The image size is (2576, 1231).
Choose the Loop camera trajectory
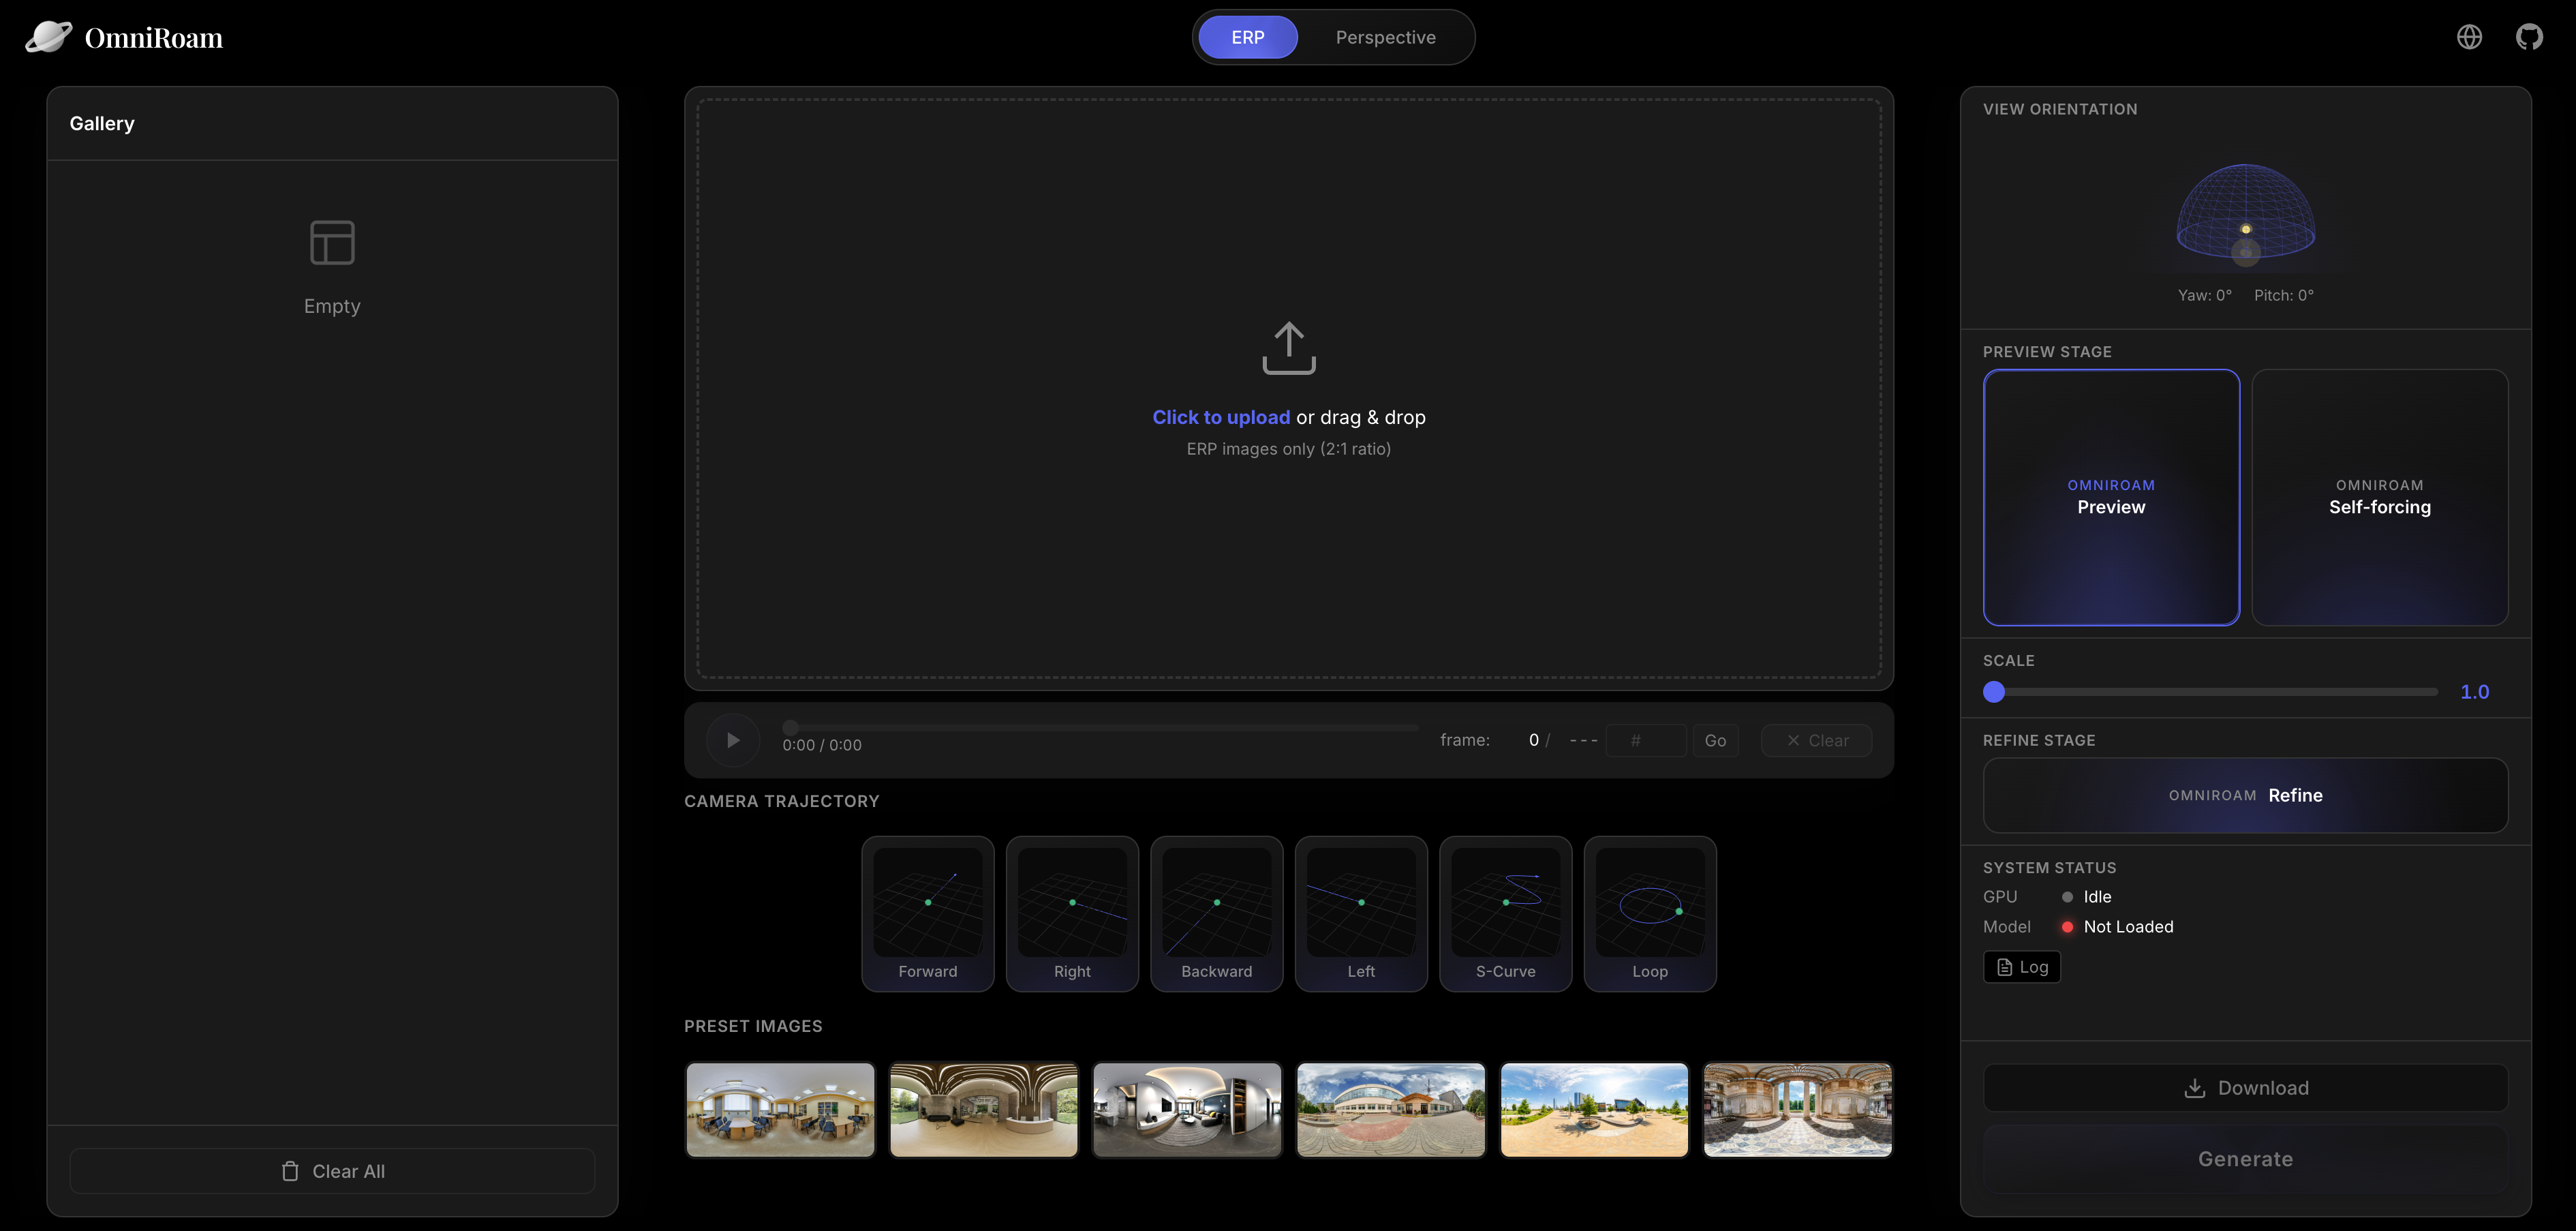pos(1649,913)
